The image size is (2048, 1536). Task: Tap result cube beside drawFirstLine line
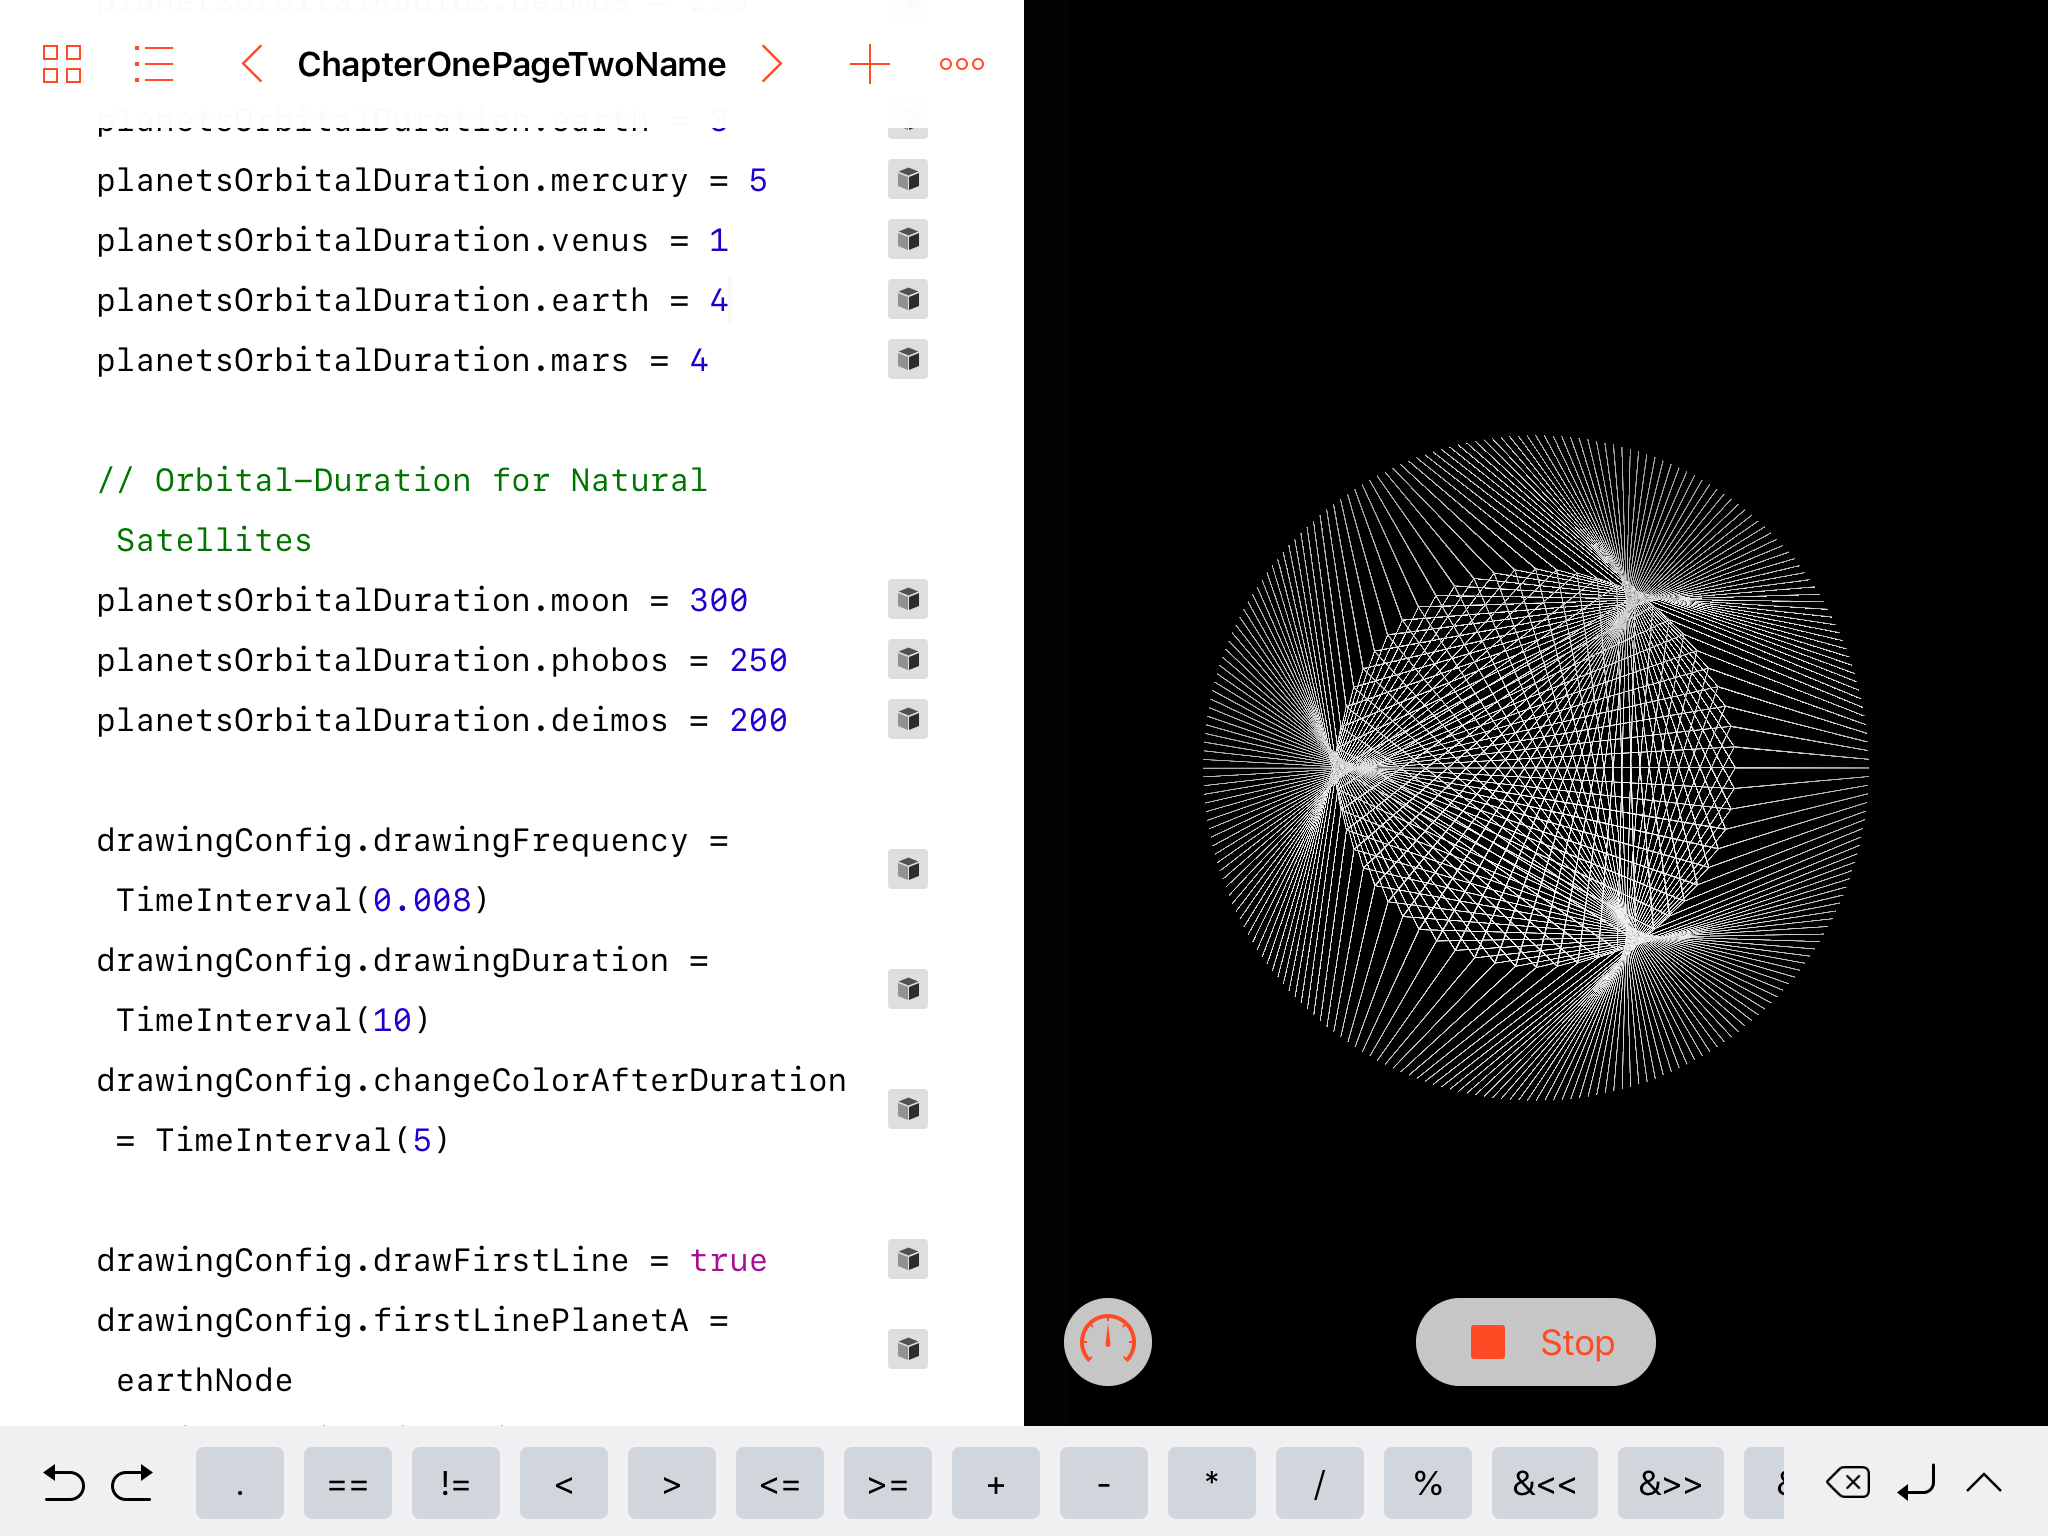pyautogui.click(x=908, y=1260)
